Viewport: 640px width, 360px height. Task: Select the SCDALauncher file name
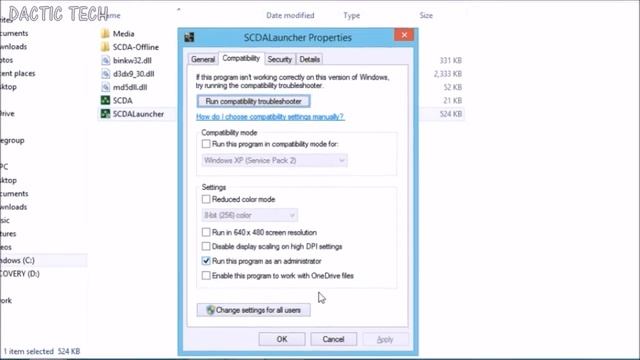tap(138, 114)
